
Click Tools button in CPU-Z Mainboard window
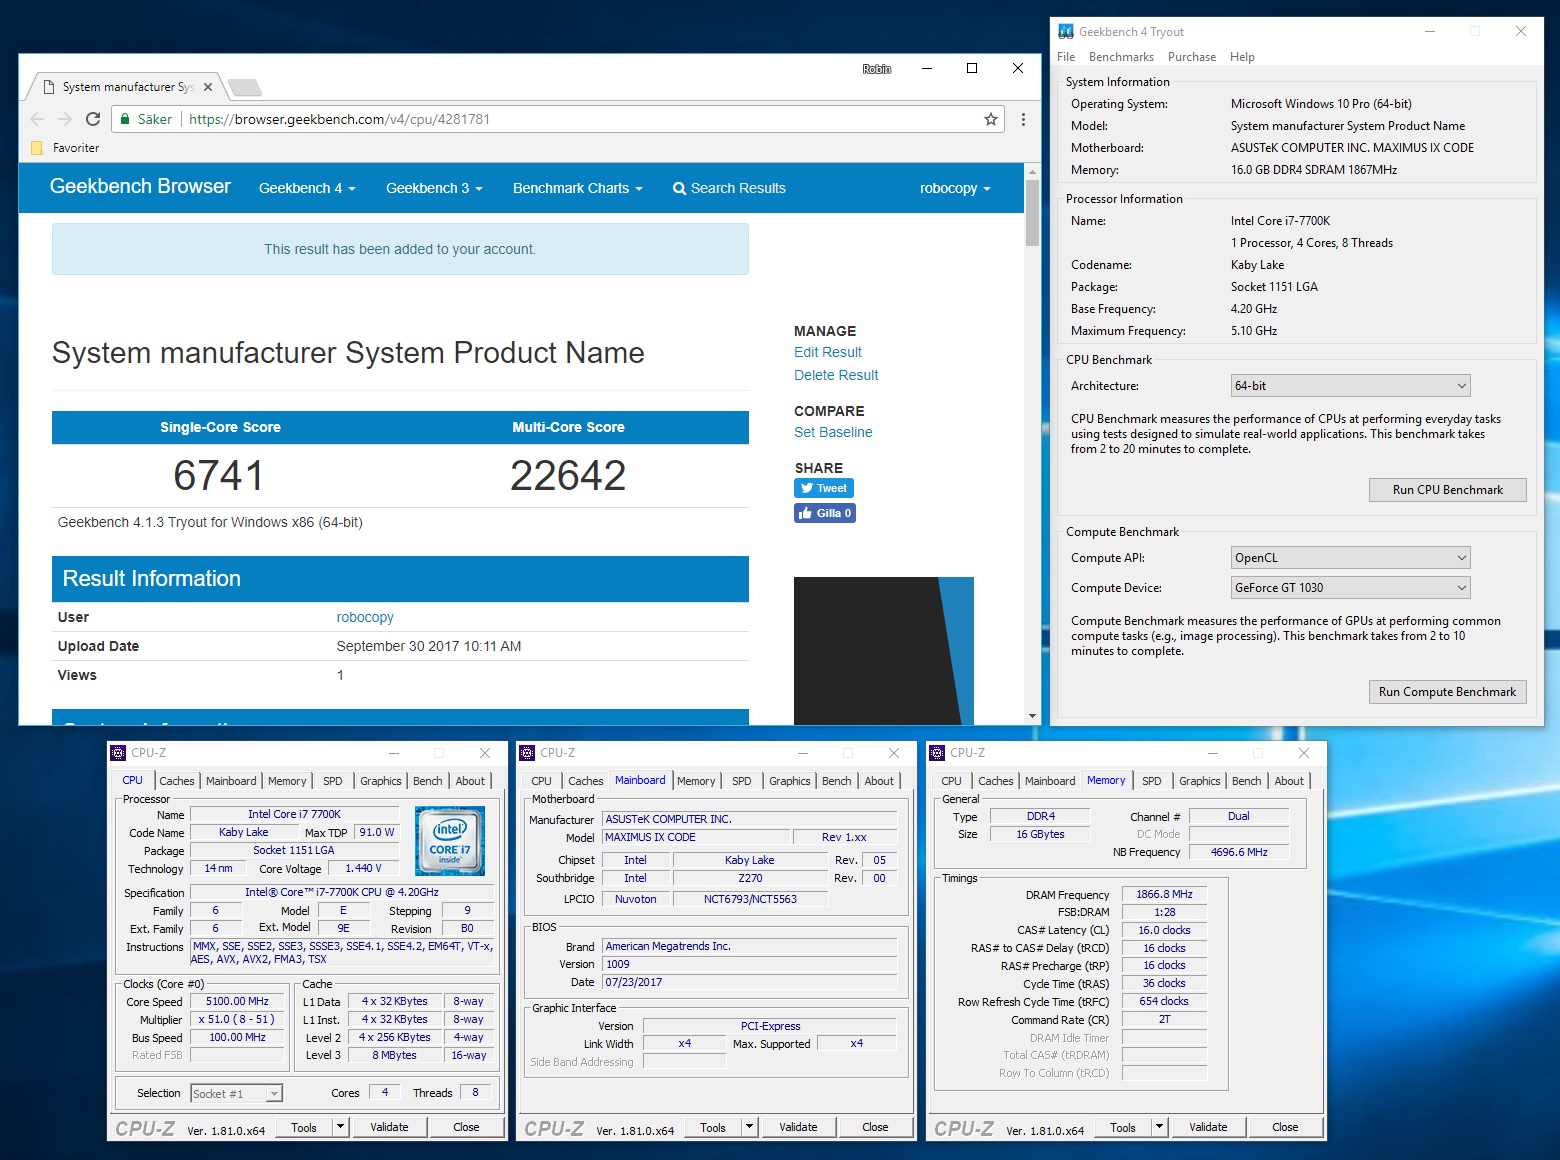[x=713, y=1127]
